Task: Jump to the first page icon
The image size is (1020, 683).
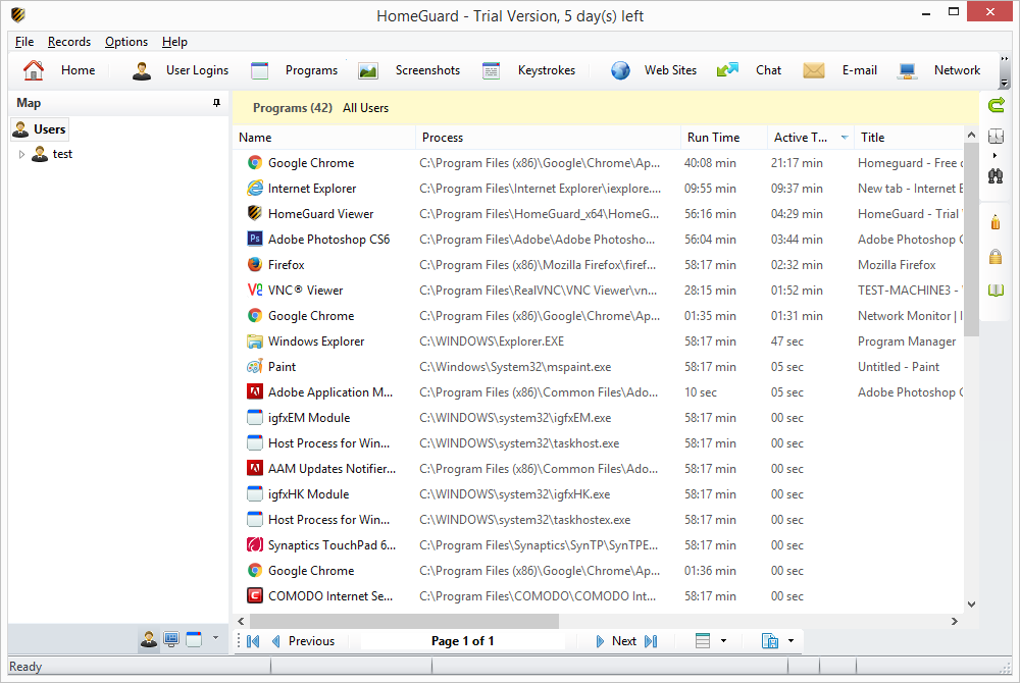Action: click(x=253, y=641)
